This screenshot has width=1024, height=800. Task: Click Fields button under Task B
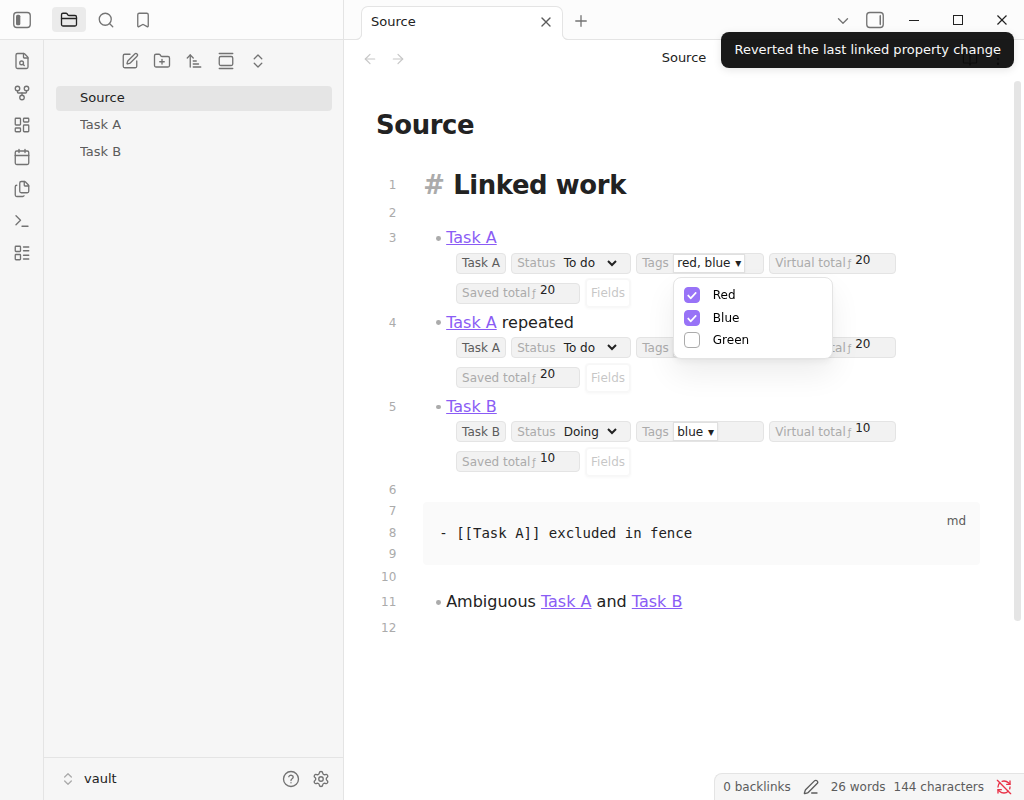point(607,462)
